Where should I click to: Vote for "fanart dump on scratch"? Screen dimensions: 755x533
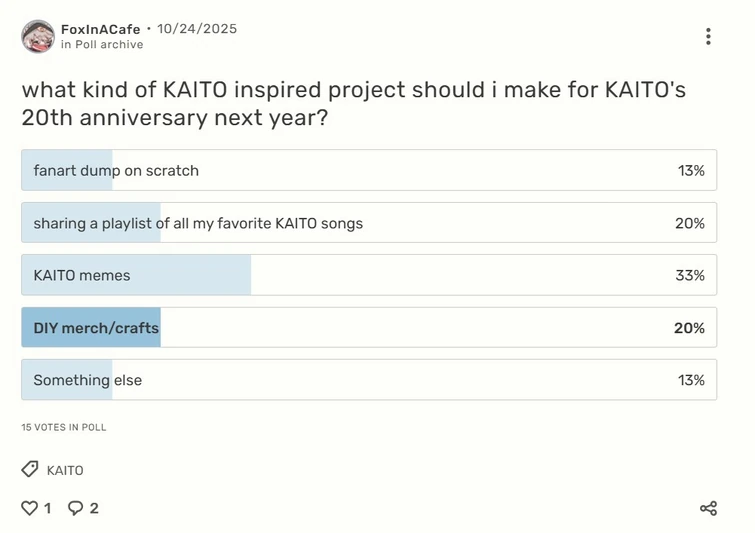(368, 170)
